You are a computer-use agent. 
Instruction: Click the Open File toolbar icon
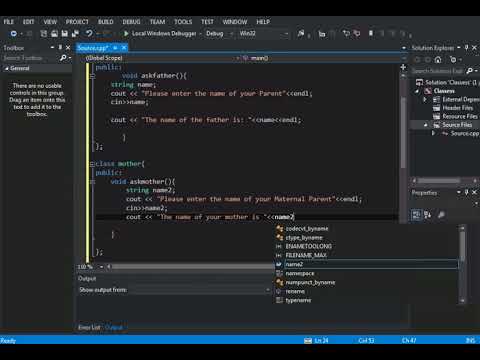click(x=54, y=34)
